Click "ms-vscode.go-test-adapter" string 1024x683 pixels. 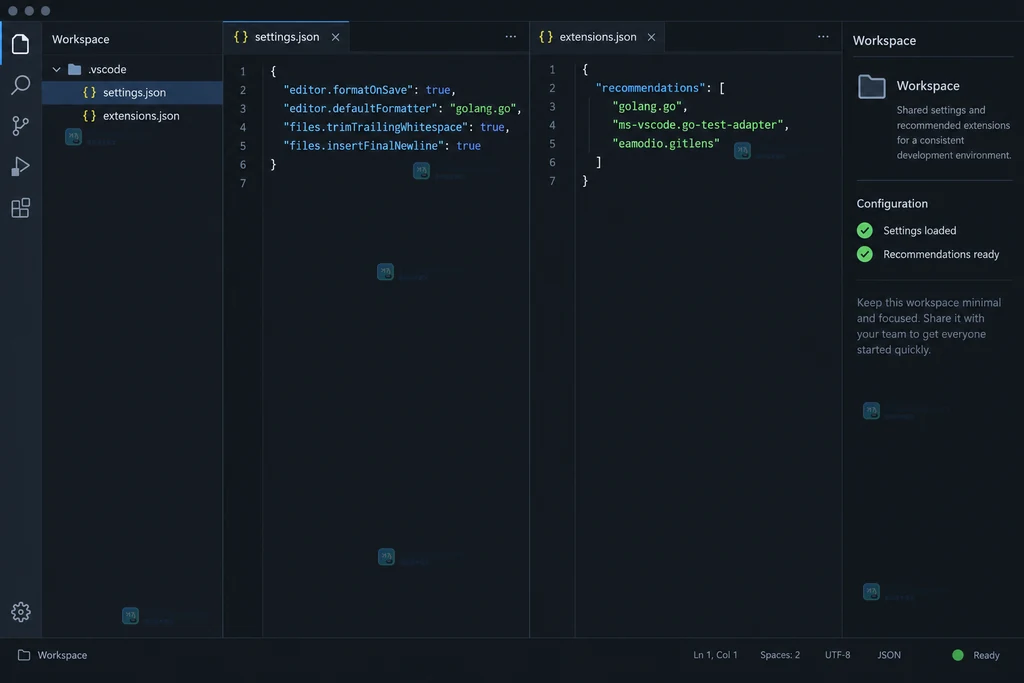(697, 125)
